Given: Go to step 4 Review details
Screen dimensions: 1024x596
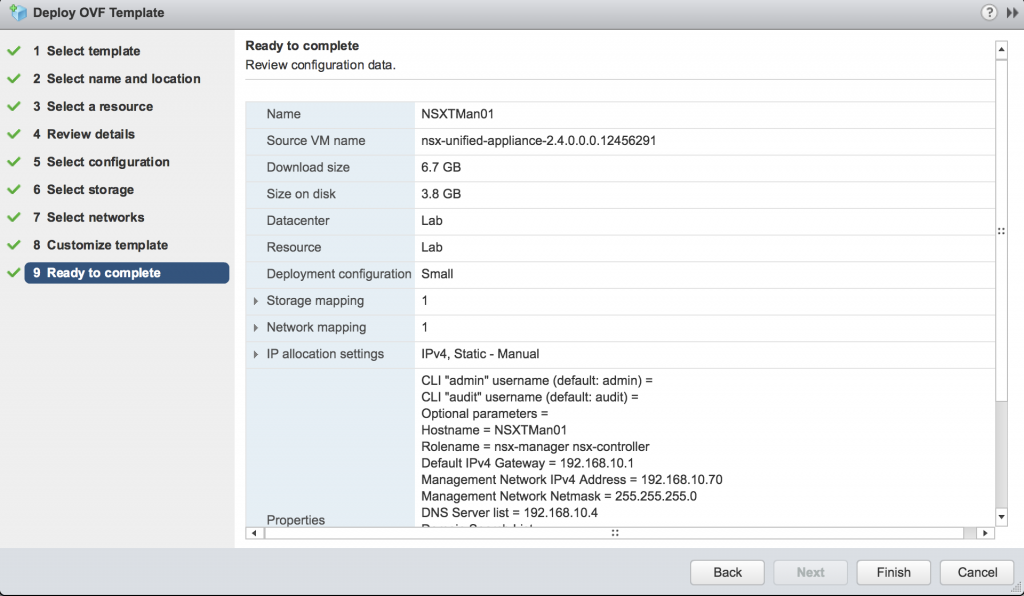Looking at the screenshot, I should 84,134.
